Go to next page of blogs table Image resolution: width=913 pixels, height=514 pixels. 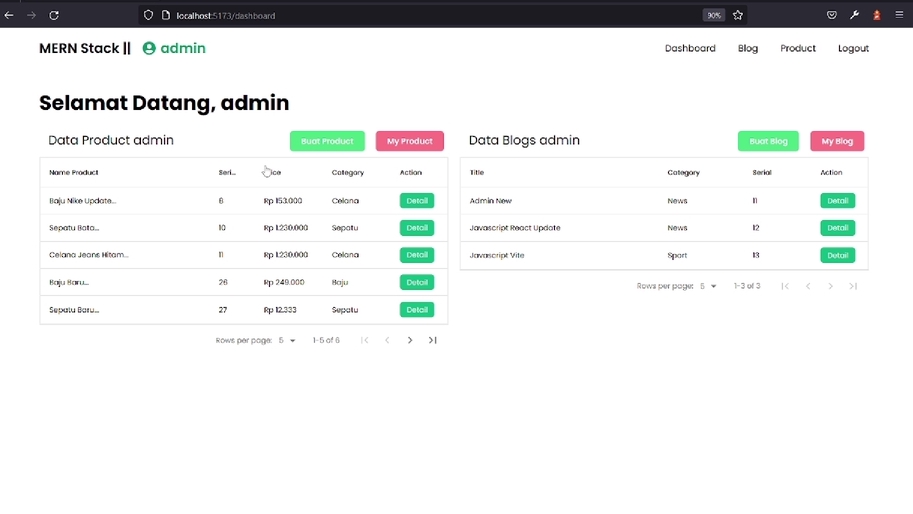[830, 286]
